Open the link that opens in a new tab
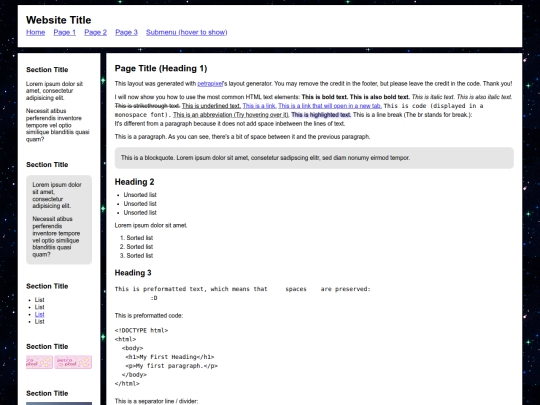Screen dimensions: 540x405 [x=330, y=106]
